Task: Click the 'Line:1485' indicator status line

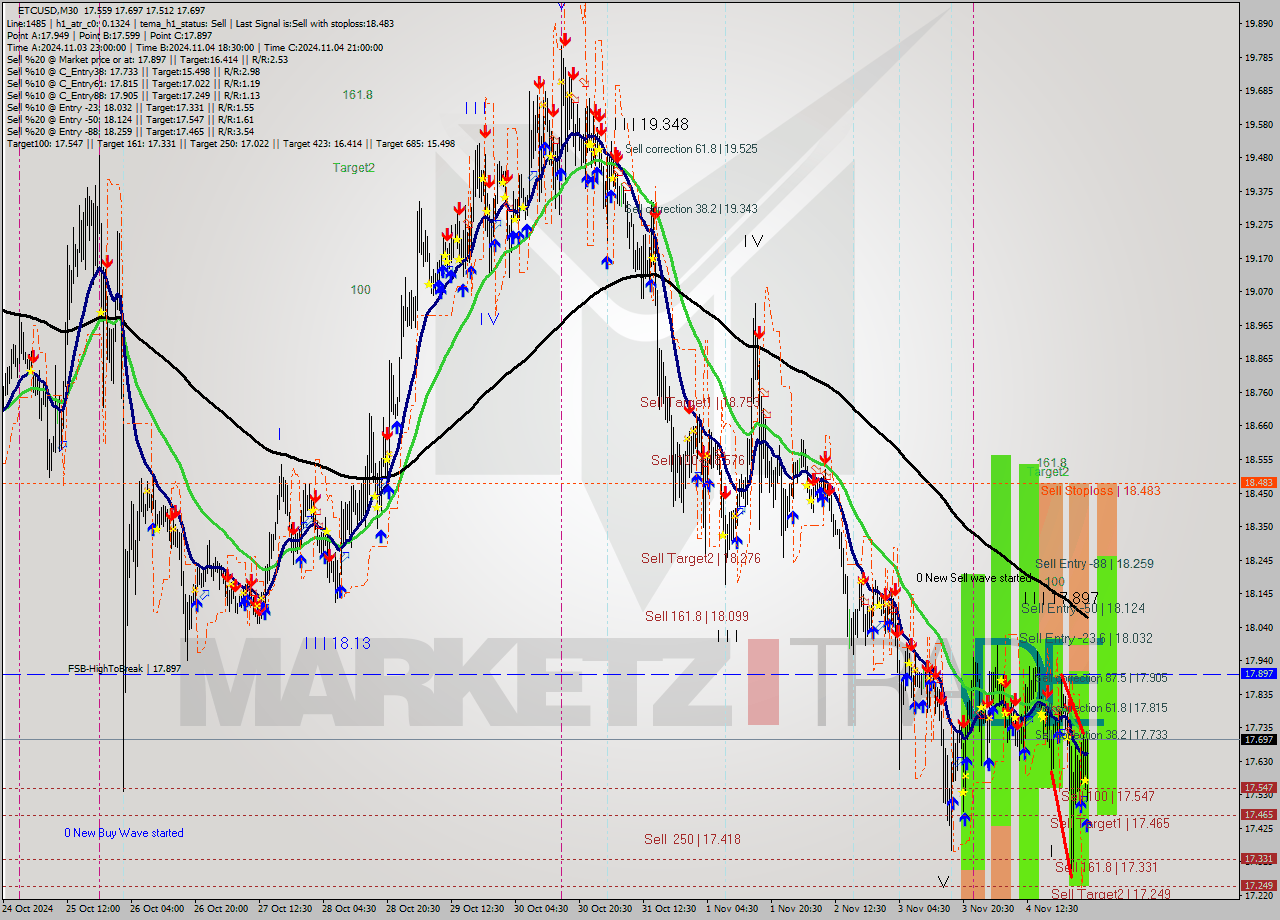Action: click(x=200, y=23)
